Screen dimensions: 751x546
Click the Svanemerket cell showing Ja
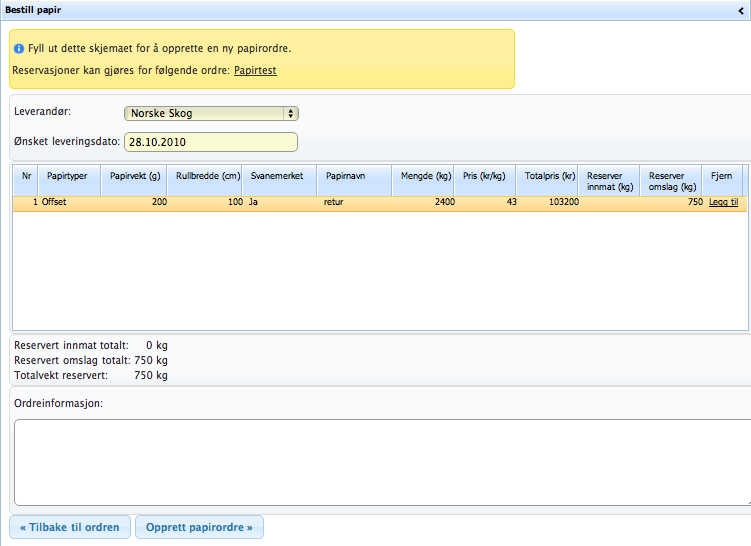click(279, 202)
